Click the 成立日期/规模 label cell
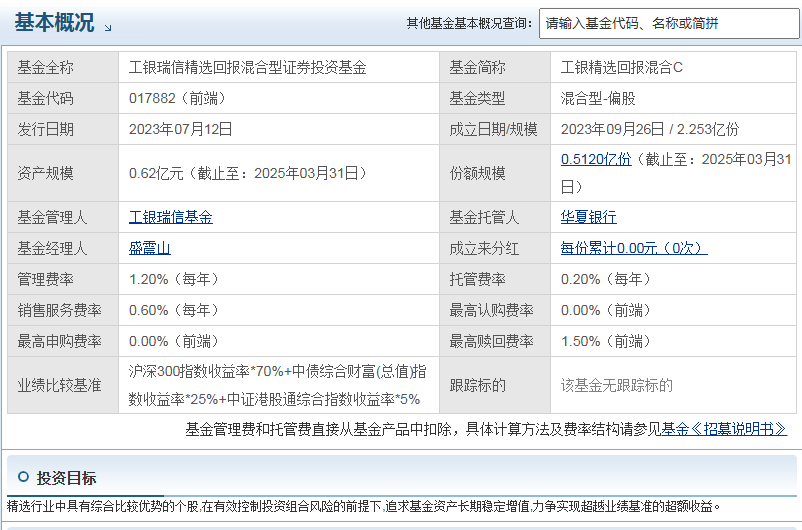Viewport: 802px width, 530px height. coord(495,129)
